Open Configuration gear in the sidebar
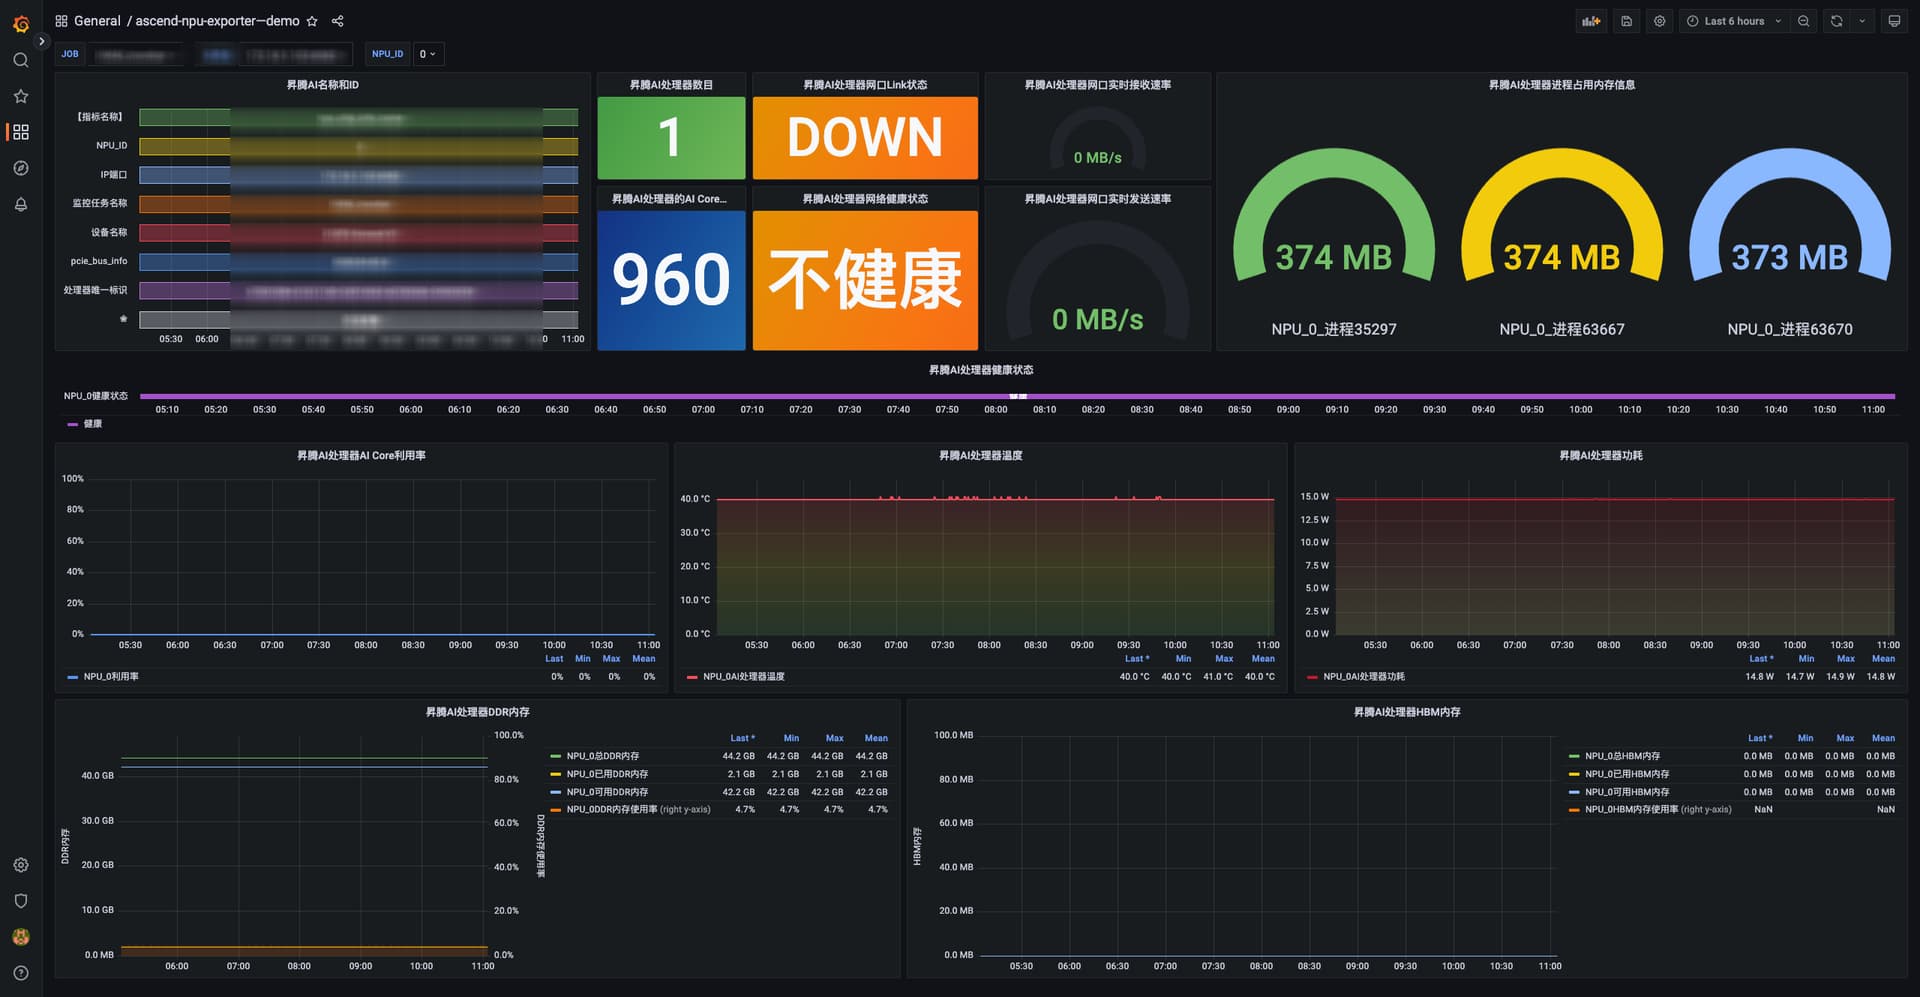Image resolution: width=1920 pixels, height=997 pixels. point(21,865)
